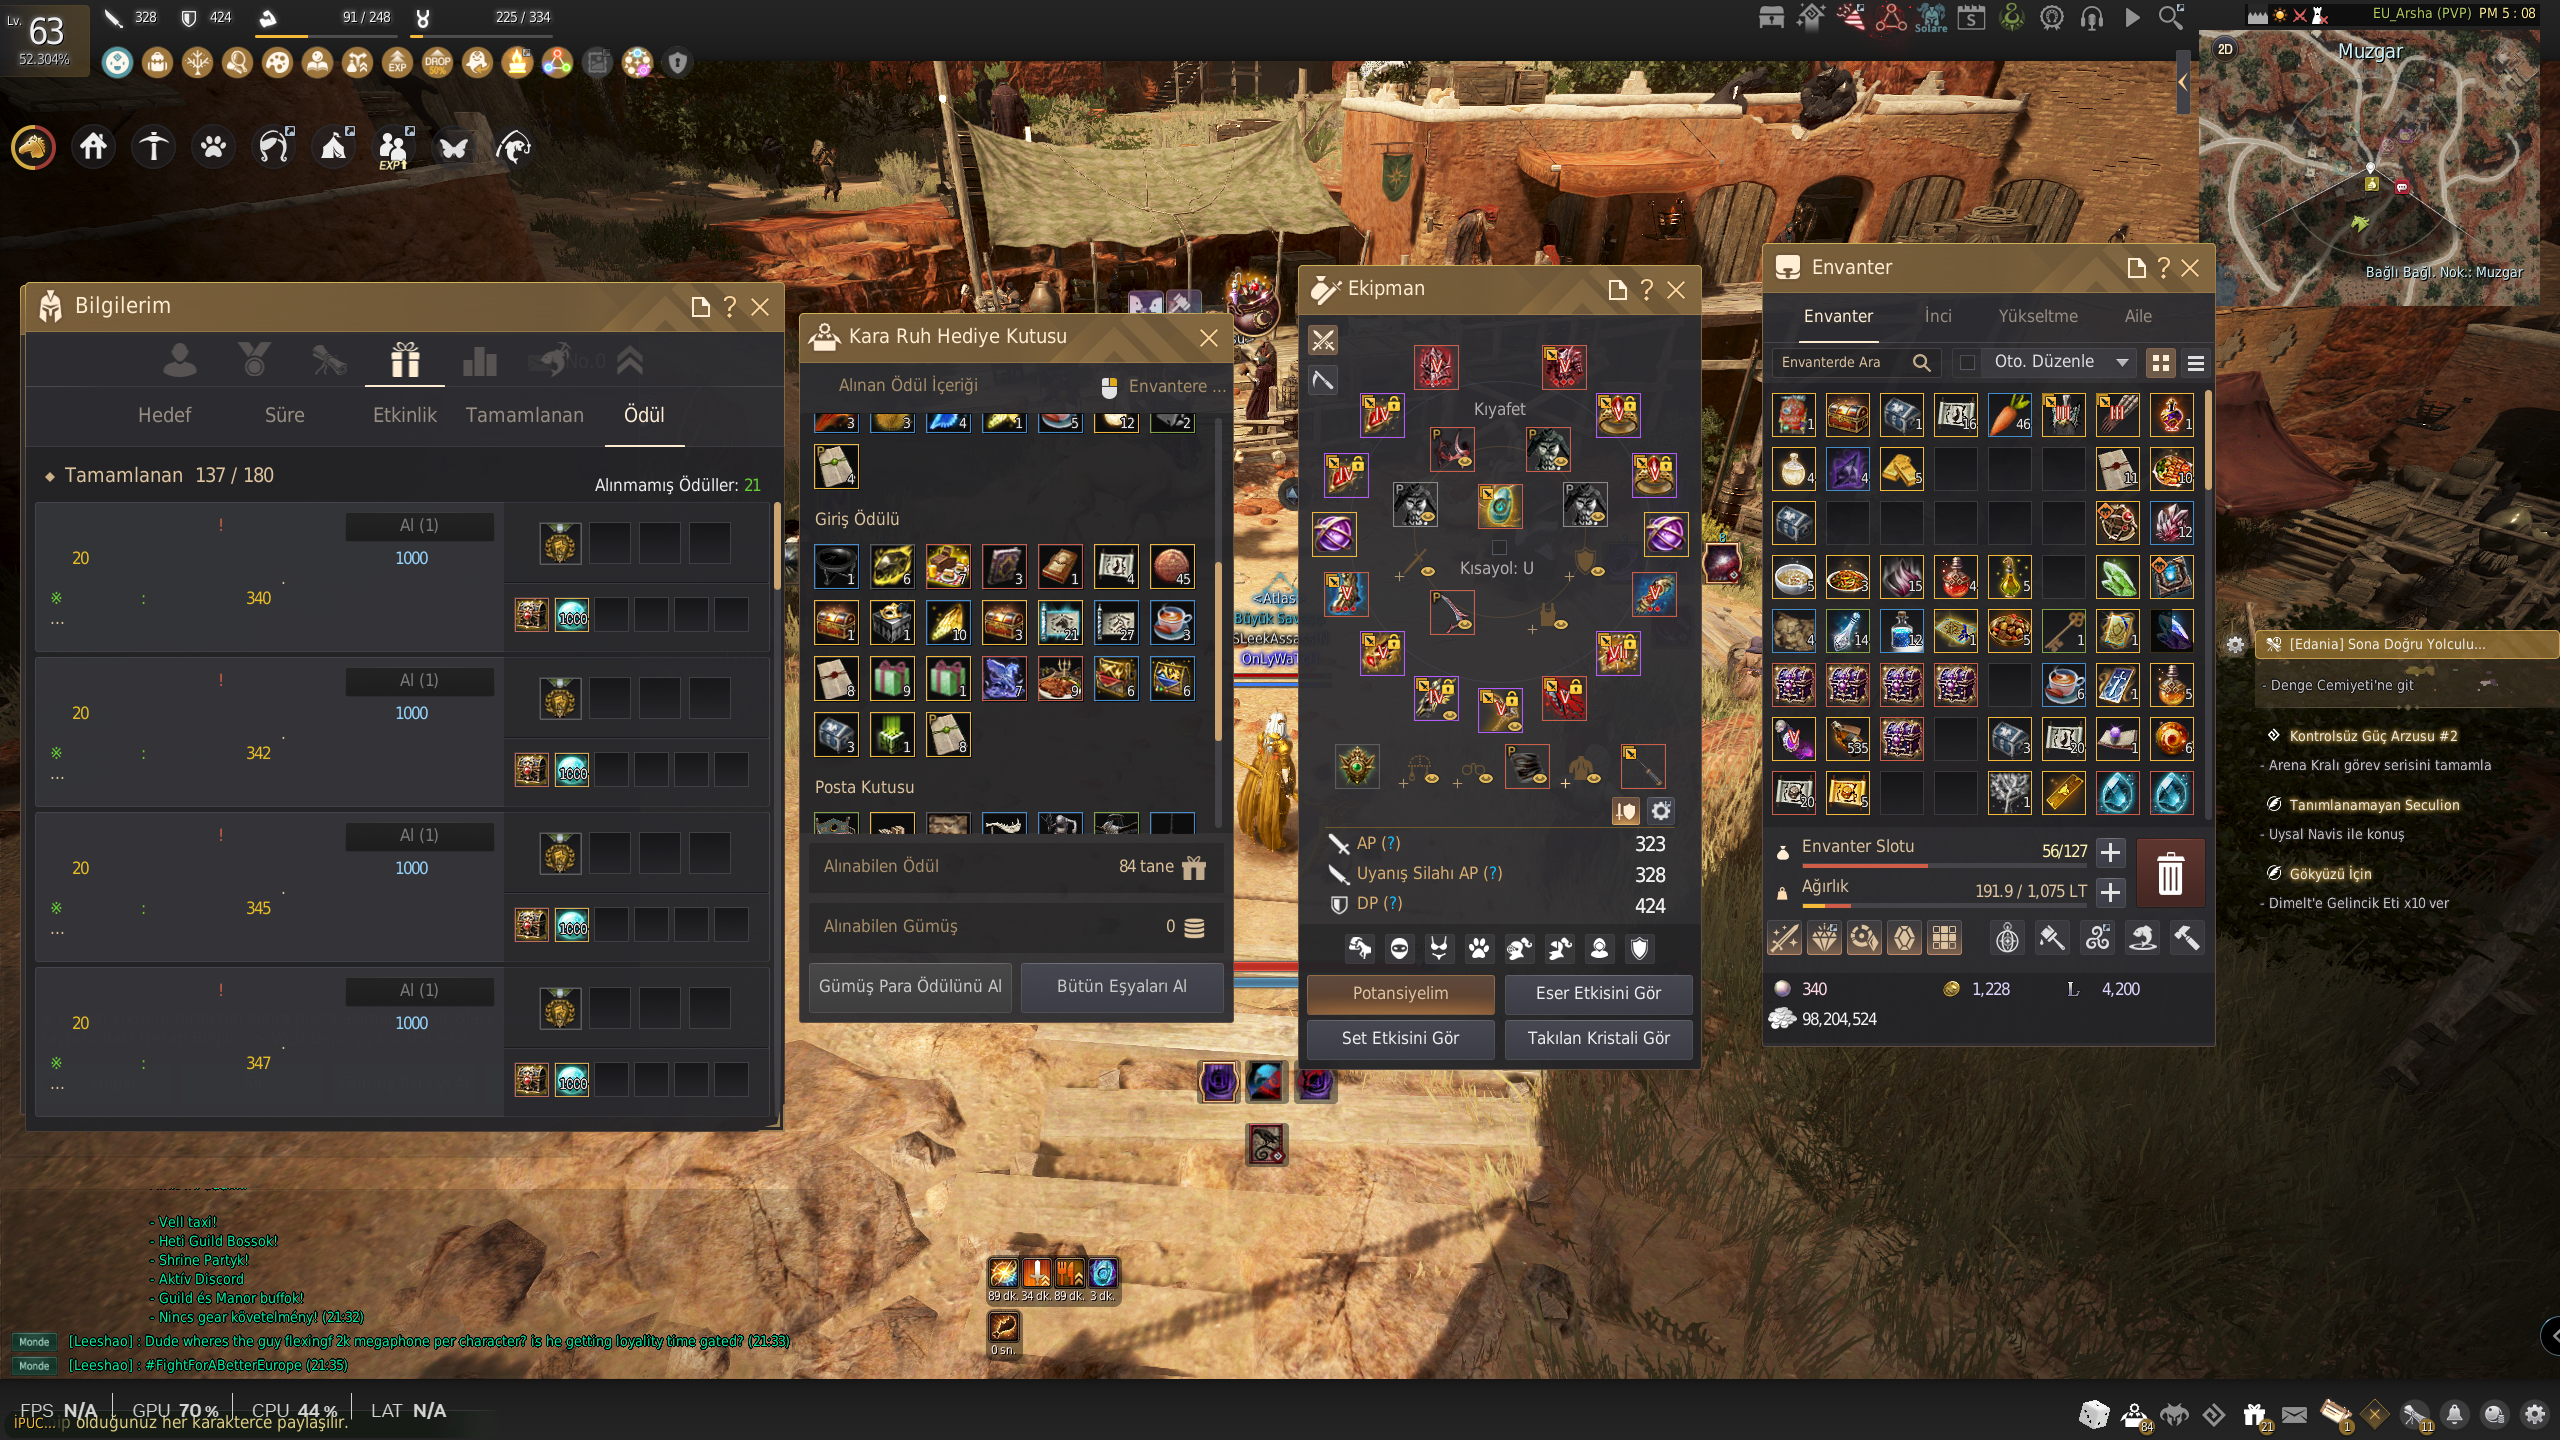Expand Envanter Slotu with the plus button
The height and width of the screenshot is (1440, 2560).
point(2110,852)
